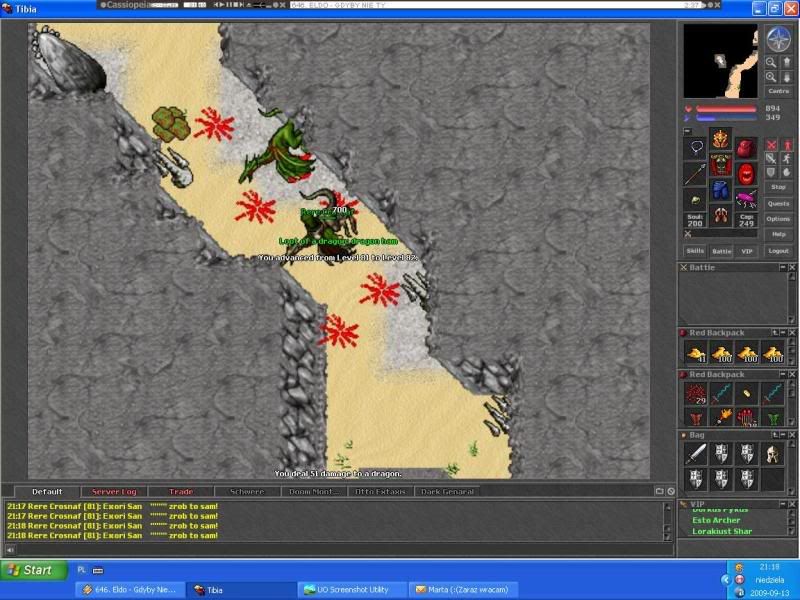Minimize the Bag container
Image resolution: width=800 pixels, height=600 pixels.
[x=783, y=435]
